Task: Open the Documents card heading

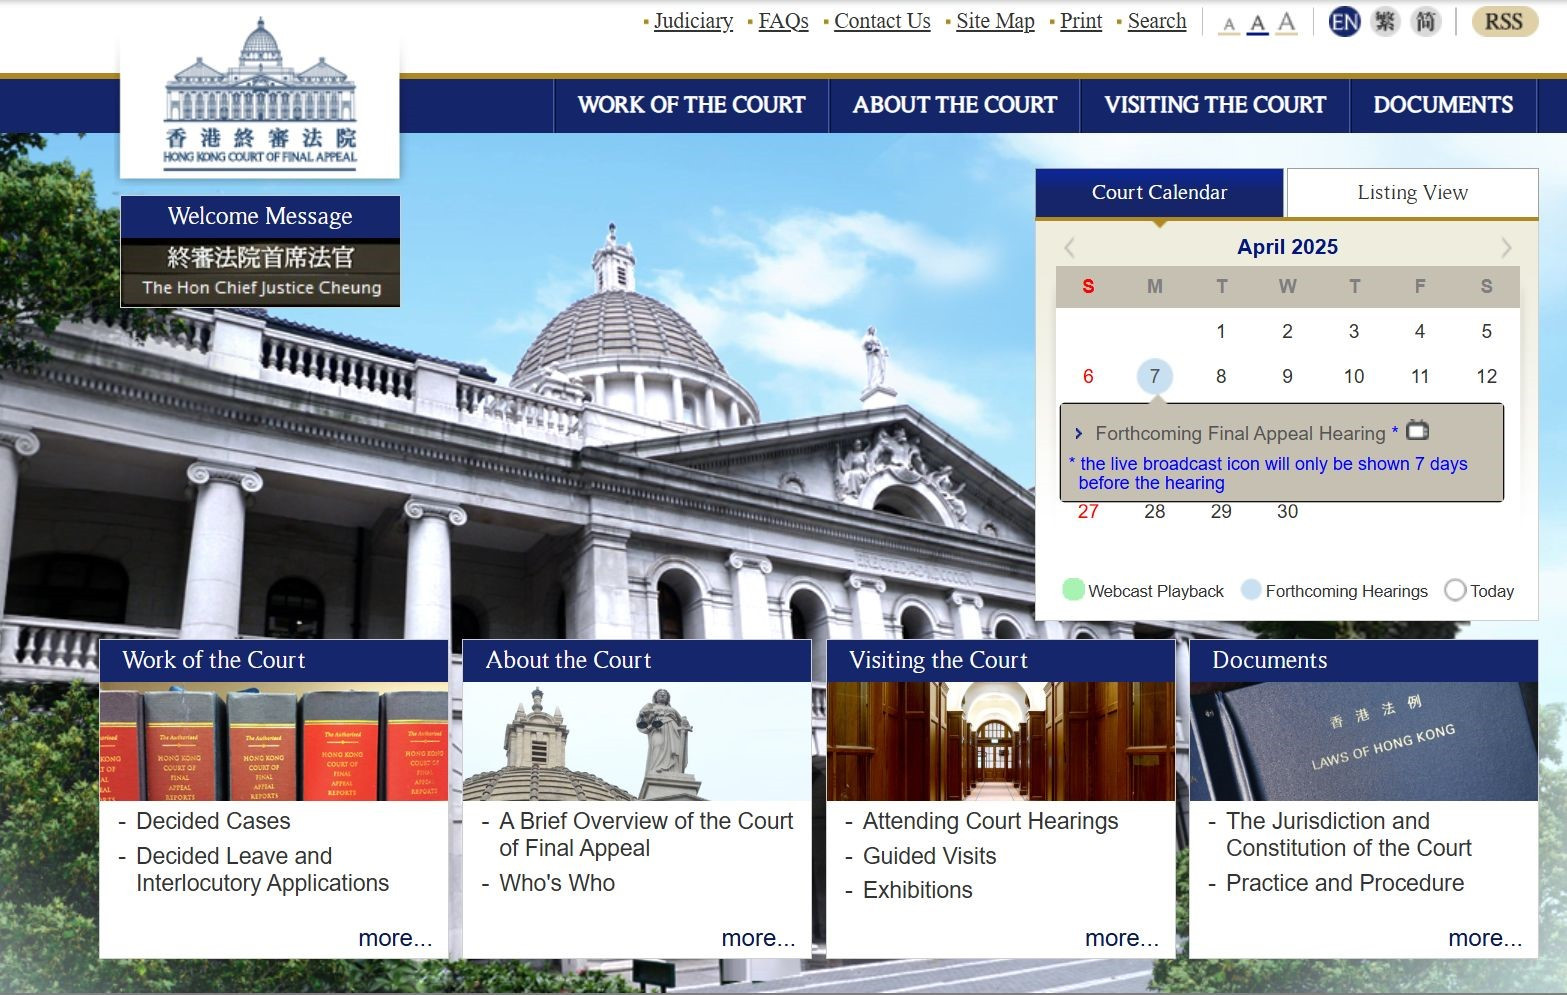Action: click(x=1364, y=660)
